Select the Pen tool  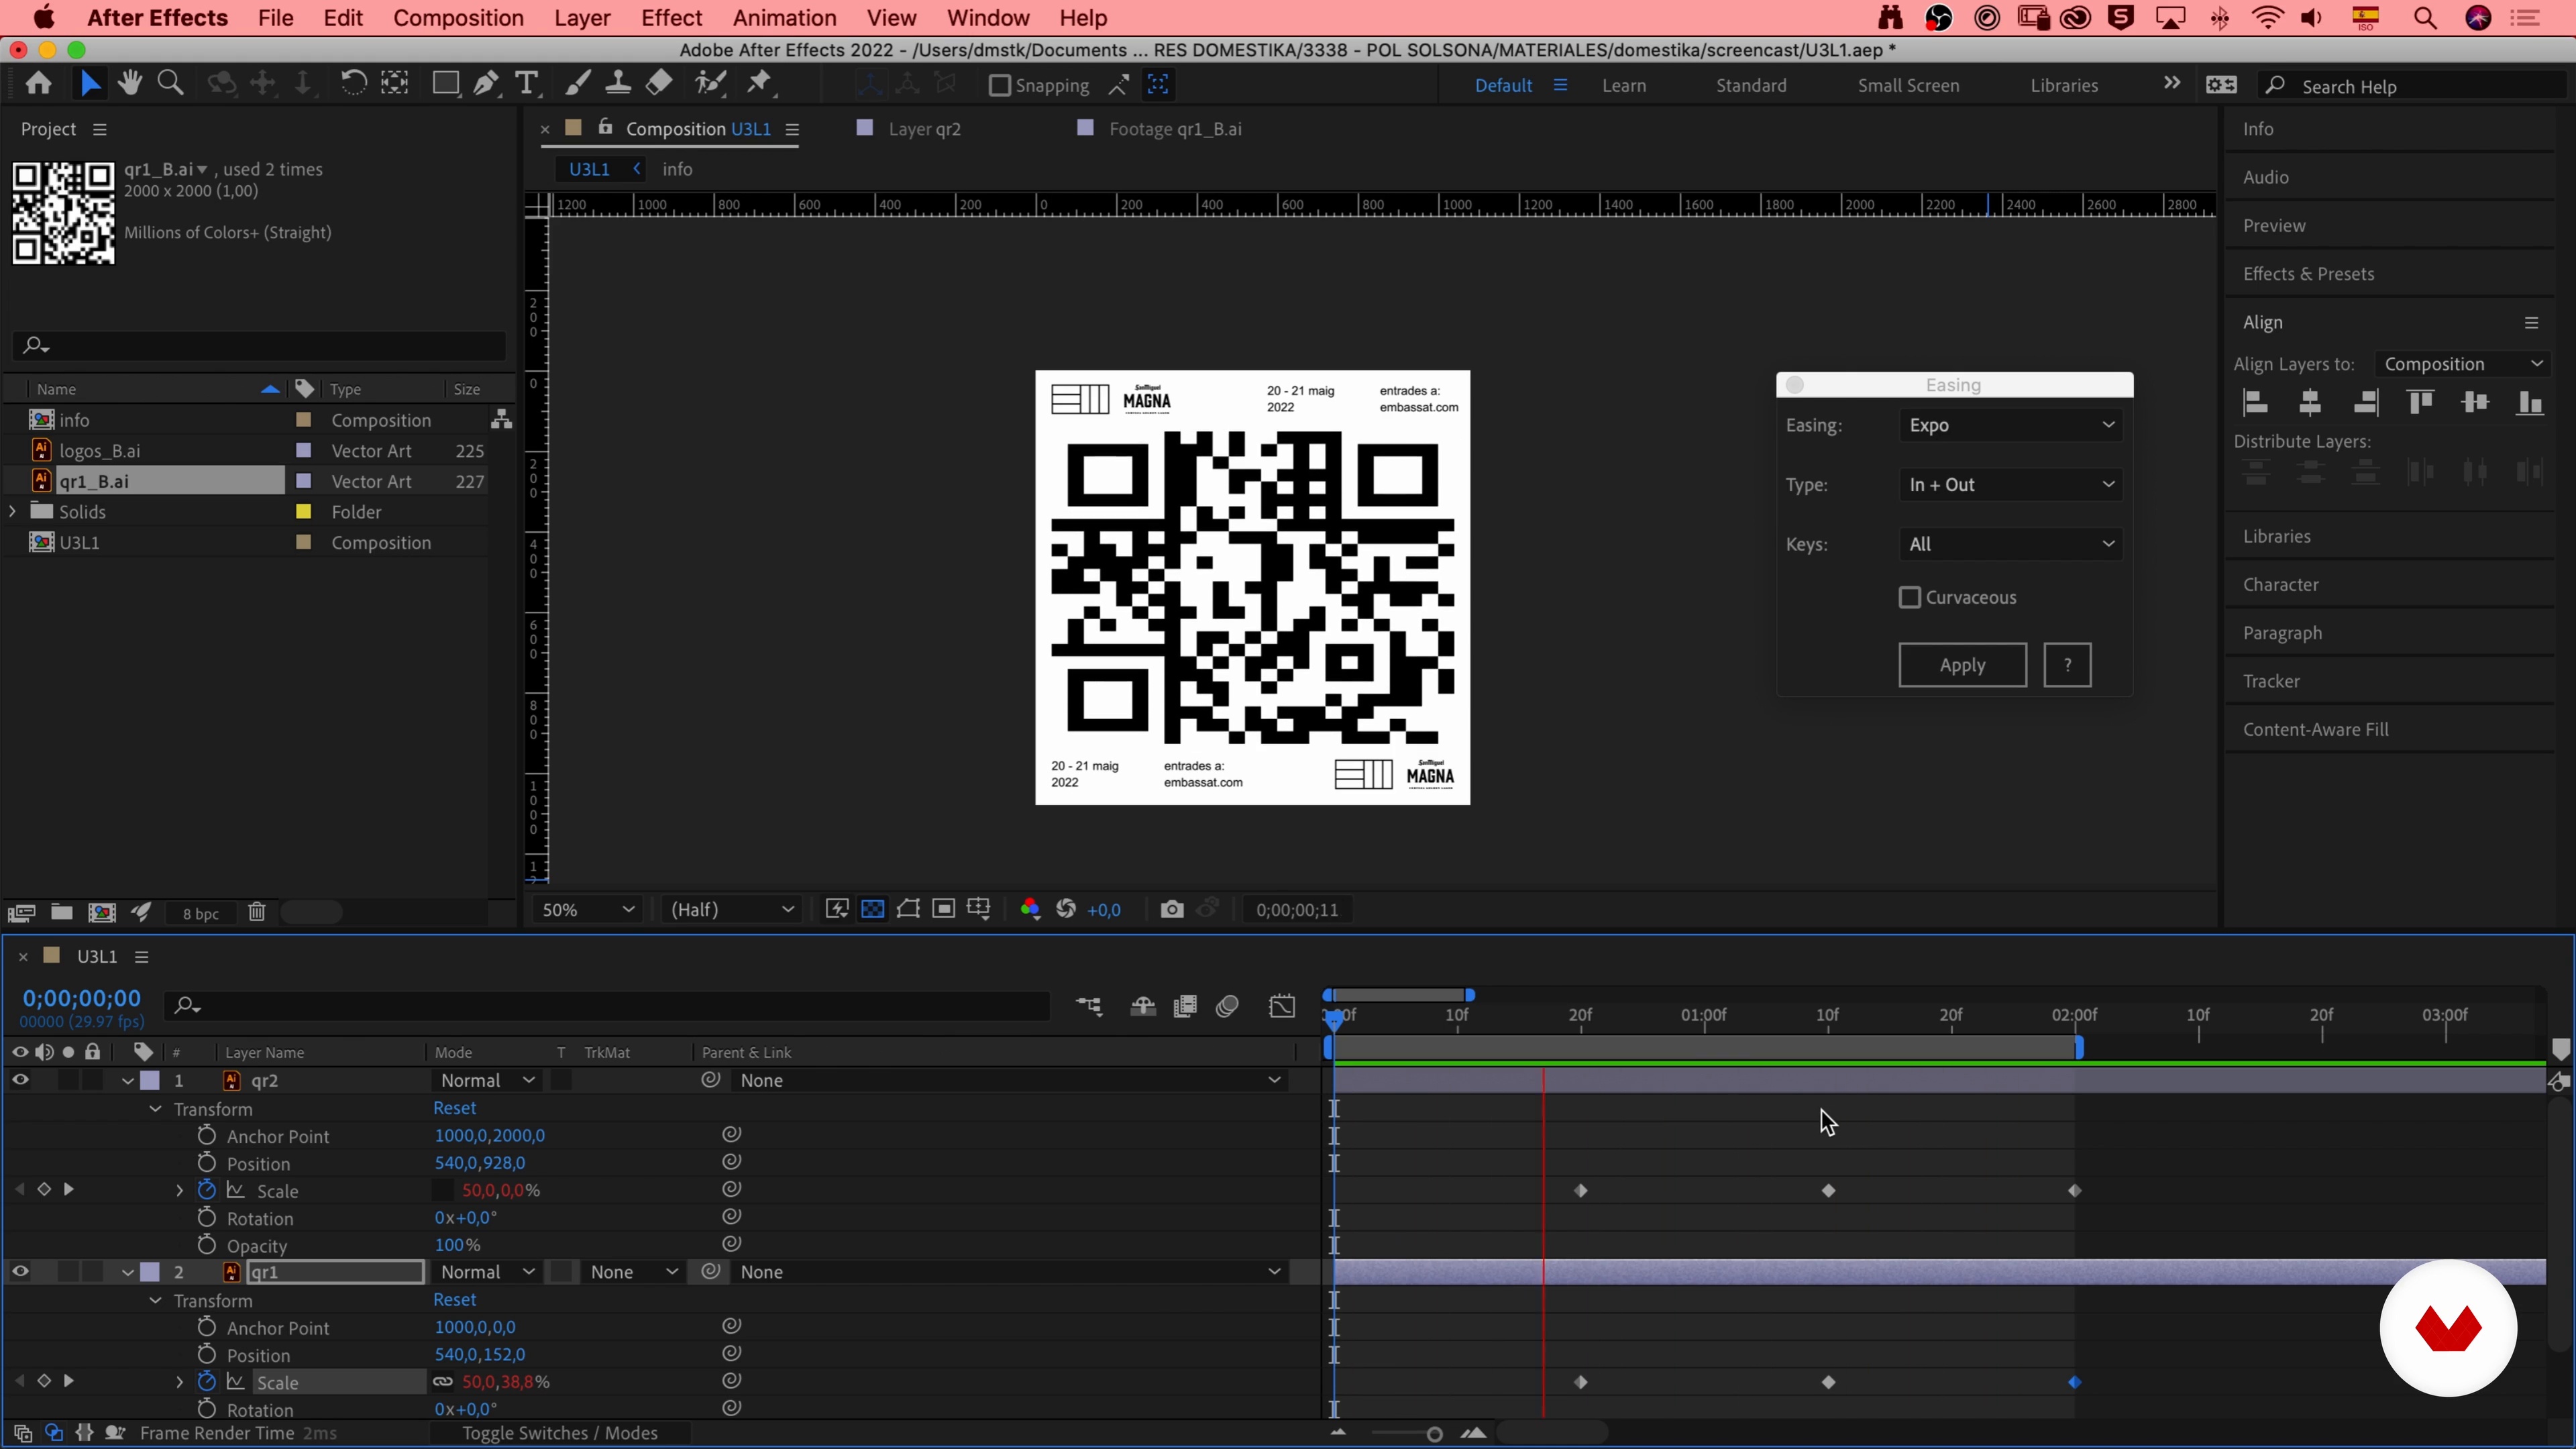(x=486, y=84)
